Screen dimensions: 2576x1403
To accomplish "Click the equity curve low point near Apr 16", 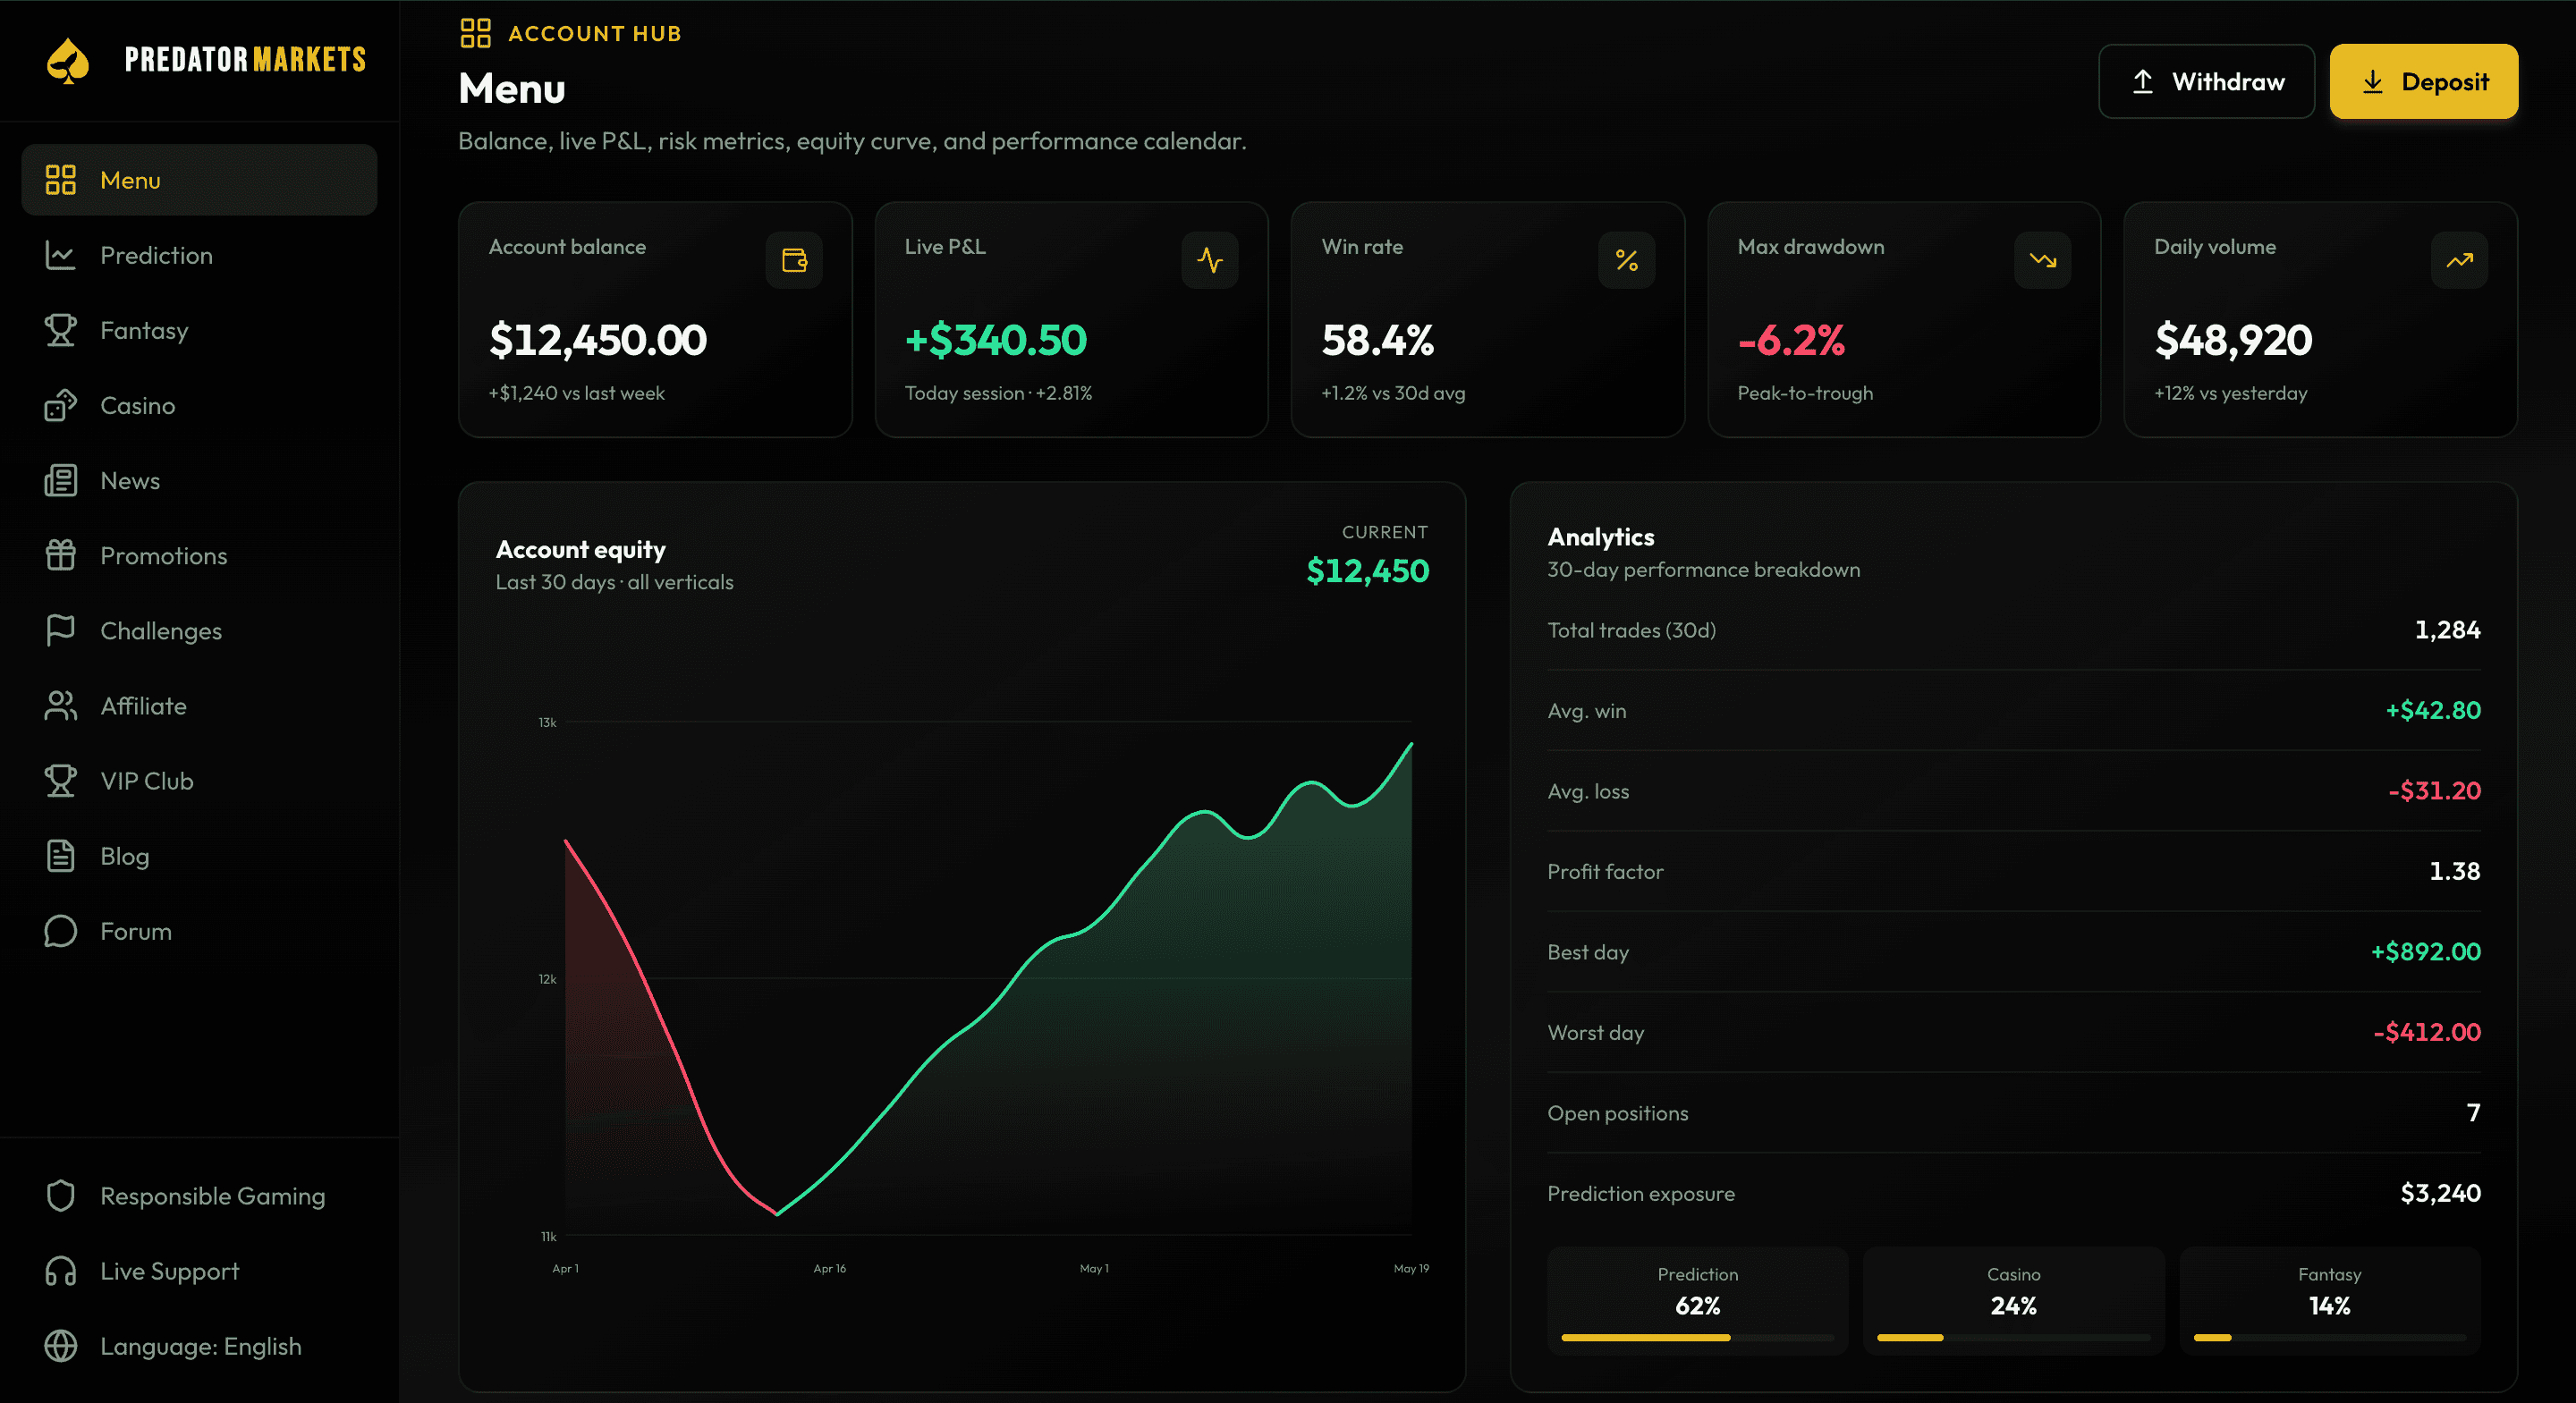I will click(x=777, y=1213).
